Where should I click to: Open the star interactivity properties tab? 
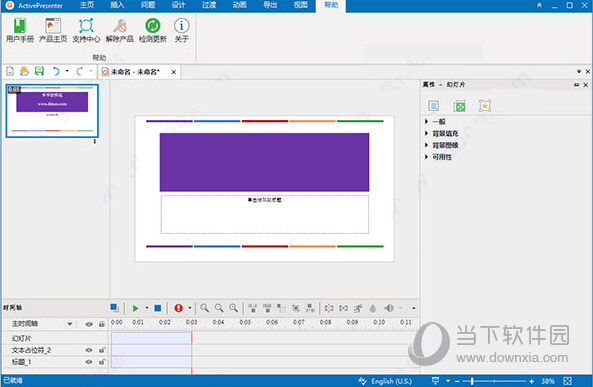tap(485, 106)
